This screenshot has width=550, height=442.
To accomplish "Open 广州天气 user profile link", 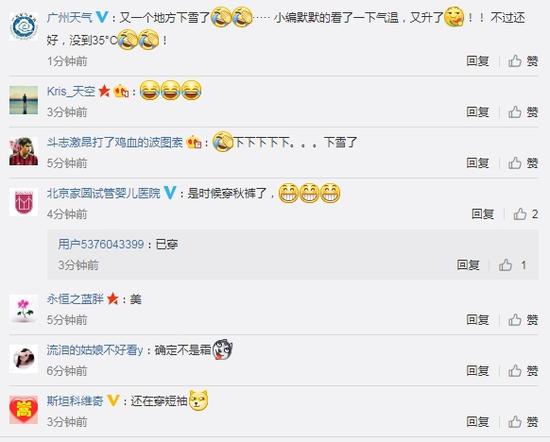I will pos(70,17).
